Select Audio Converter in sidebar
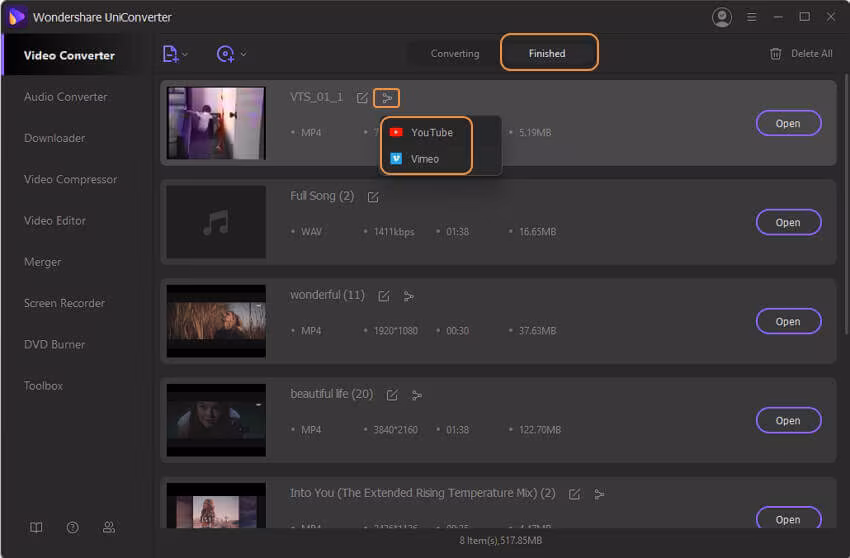This screenshot has width=850, height=558. [66, 97]
